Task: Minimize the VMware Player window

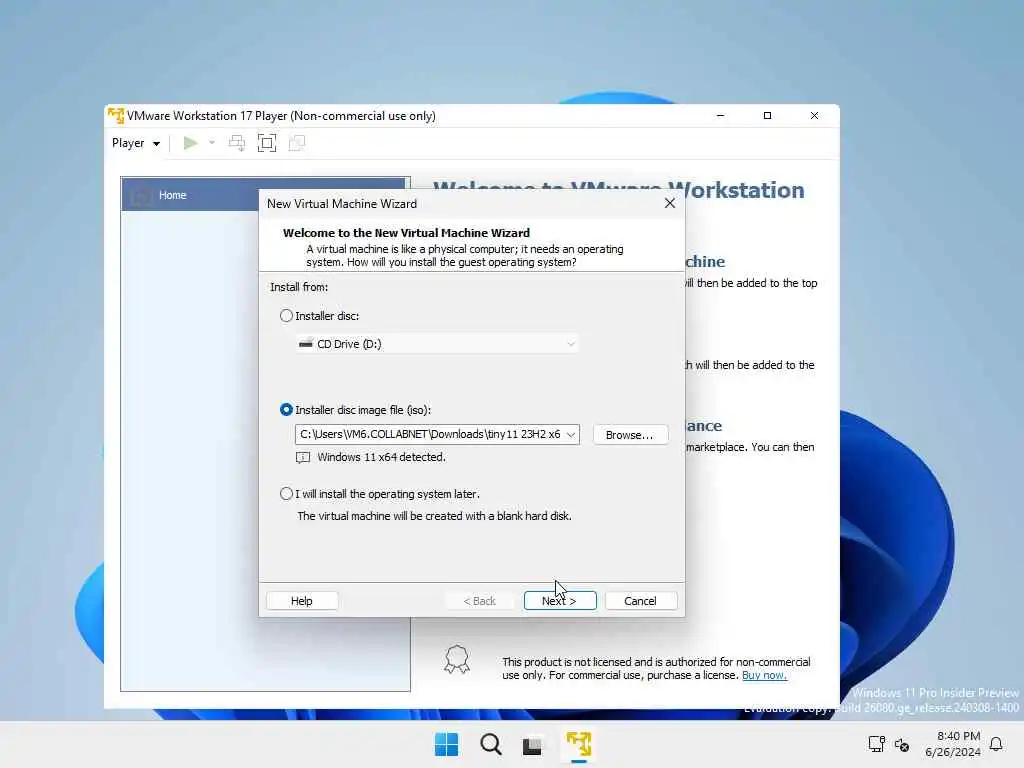Action: 720,116
